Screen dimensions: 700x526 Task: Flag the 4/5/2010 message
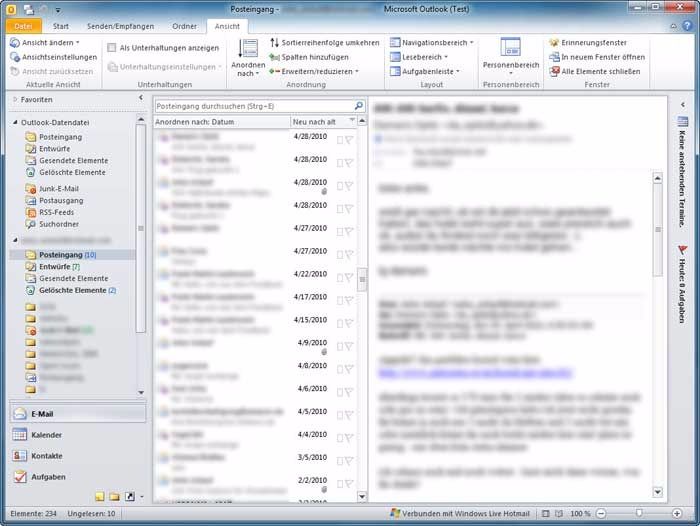[x=349, y=415]
